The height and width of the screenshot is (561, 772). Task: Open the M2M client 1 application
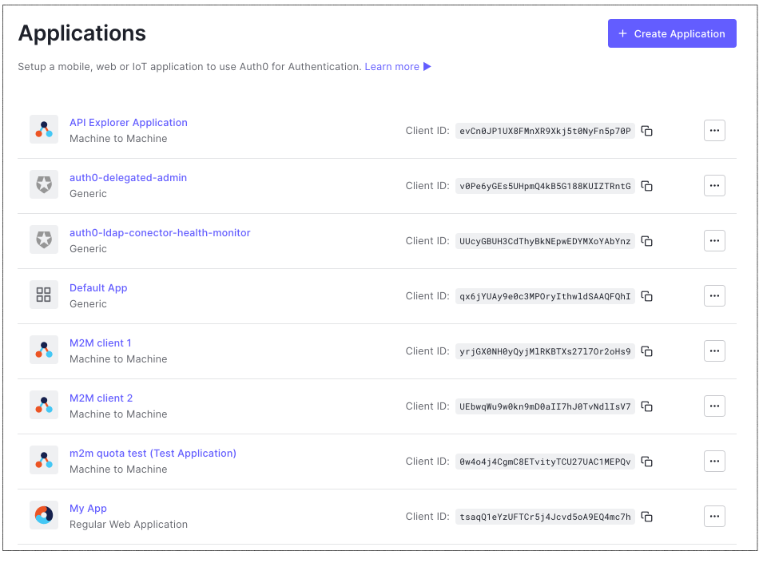(x=100, y=343)
